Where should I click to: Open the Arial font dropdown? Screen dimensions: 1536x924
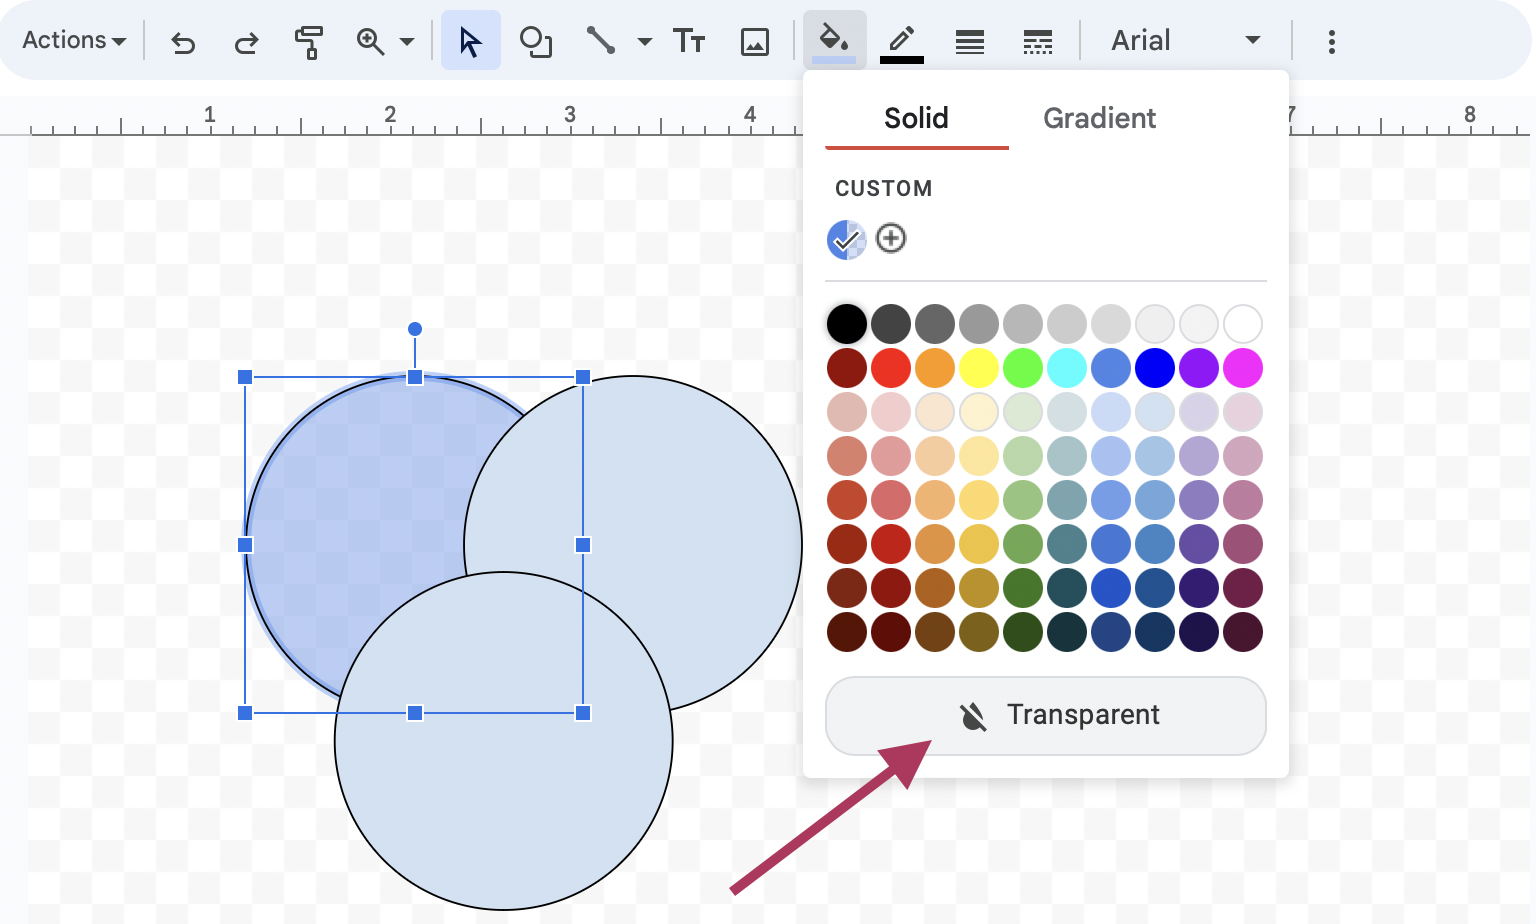1185,41
